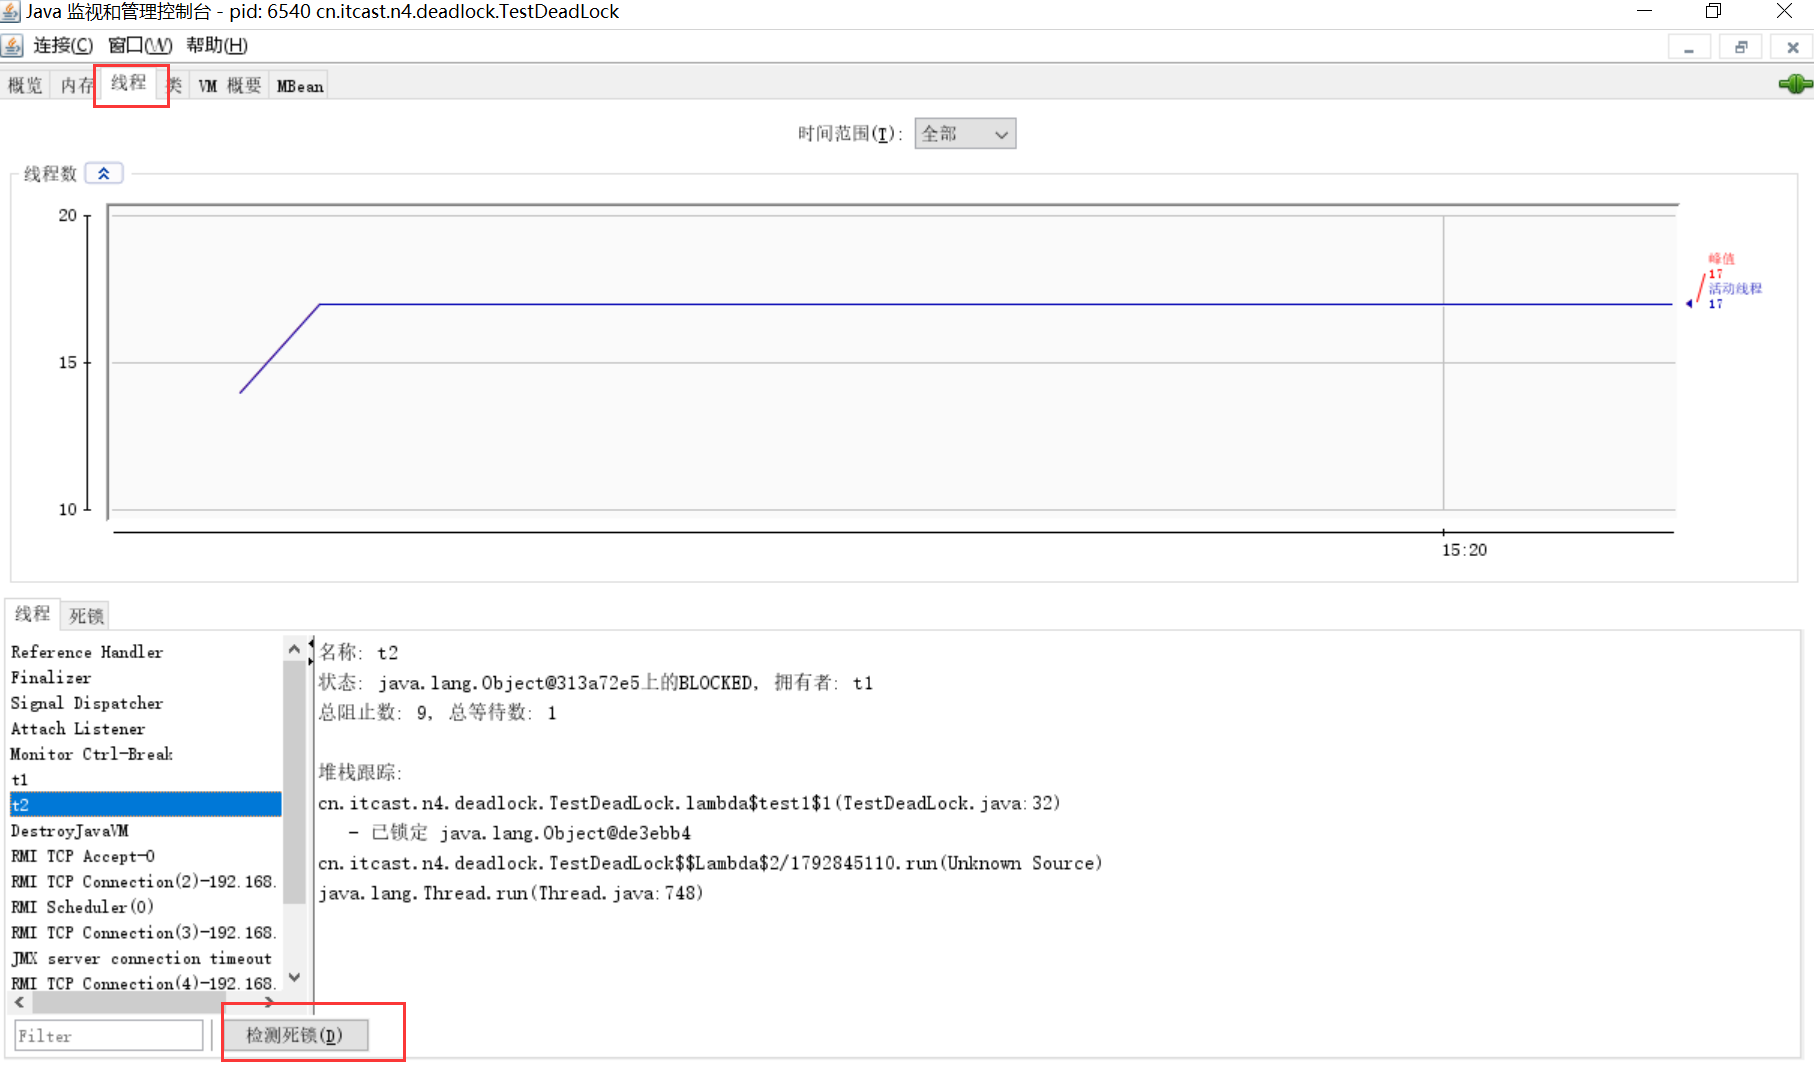
Task: Select thread RMI TCP Connection(3)
Action: 146,933
